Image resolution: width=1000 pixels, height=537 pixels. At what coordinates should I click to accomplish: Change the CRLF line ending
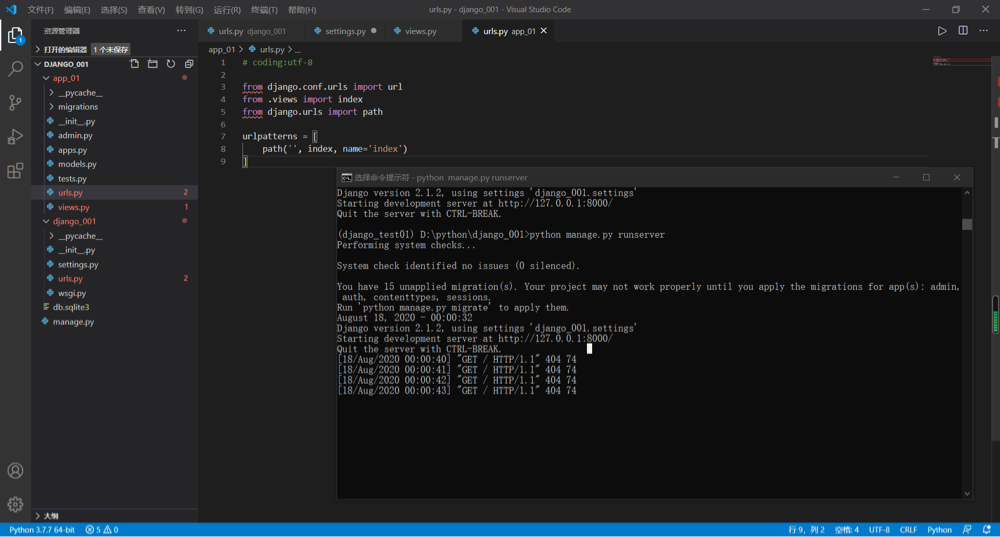coord(908,530)
